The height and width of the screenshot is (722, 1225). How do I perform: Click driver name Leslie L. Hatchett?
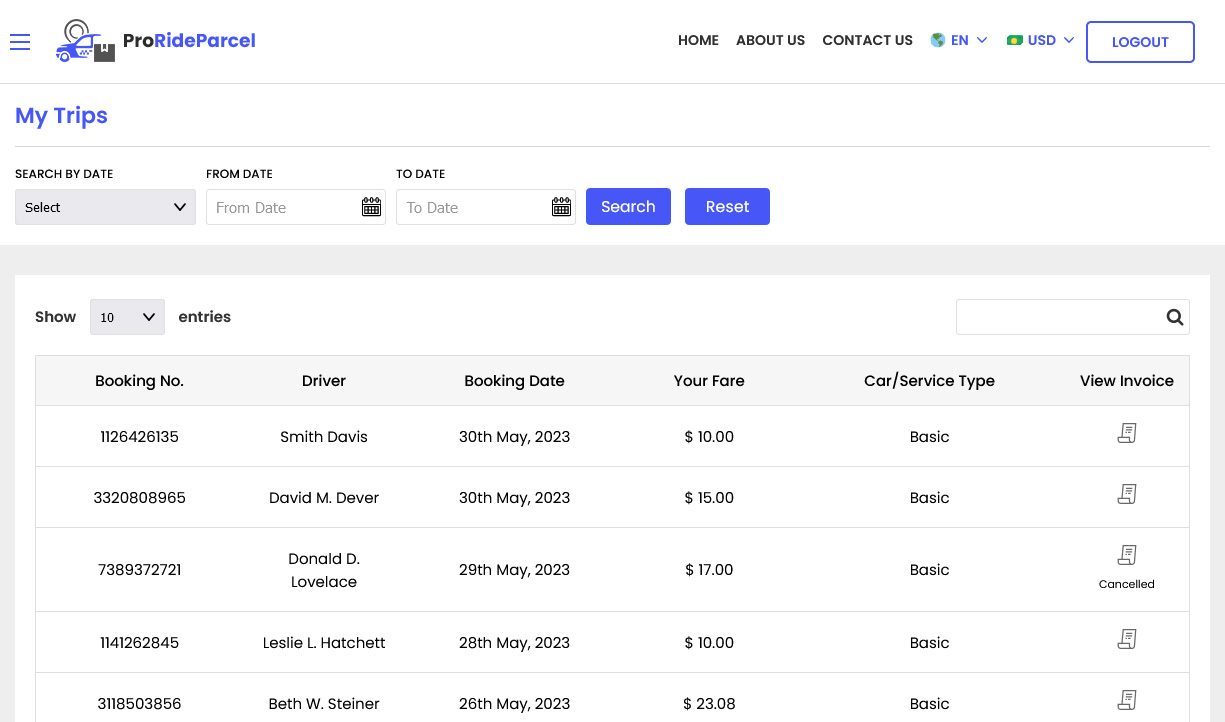(324, 643)
